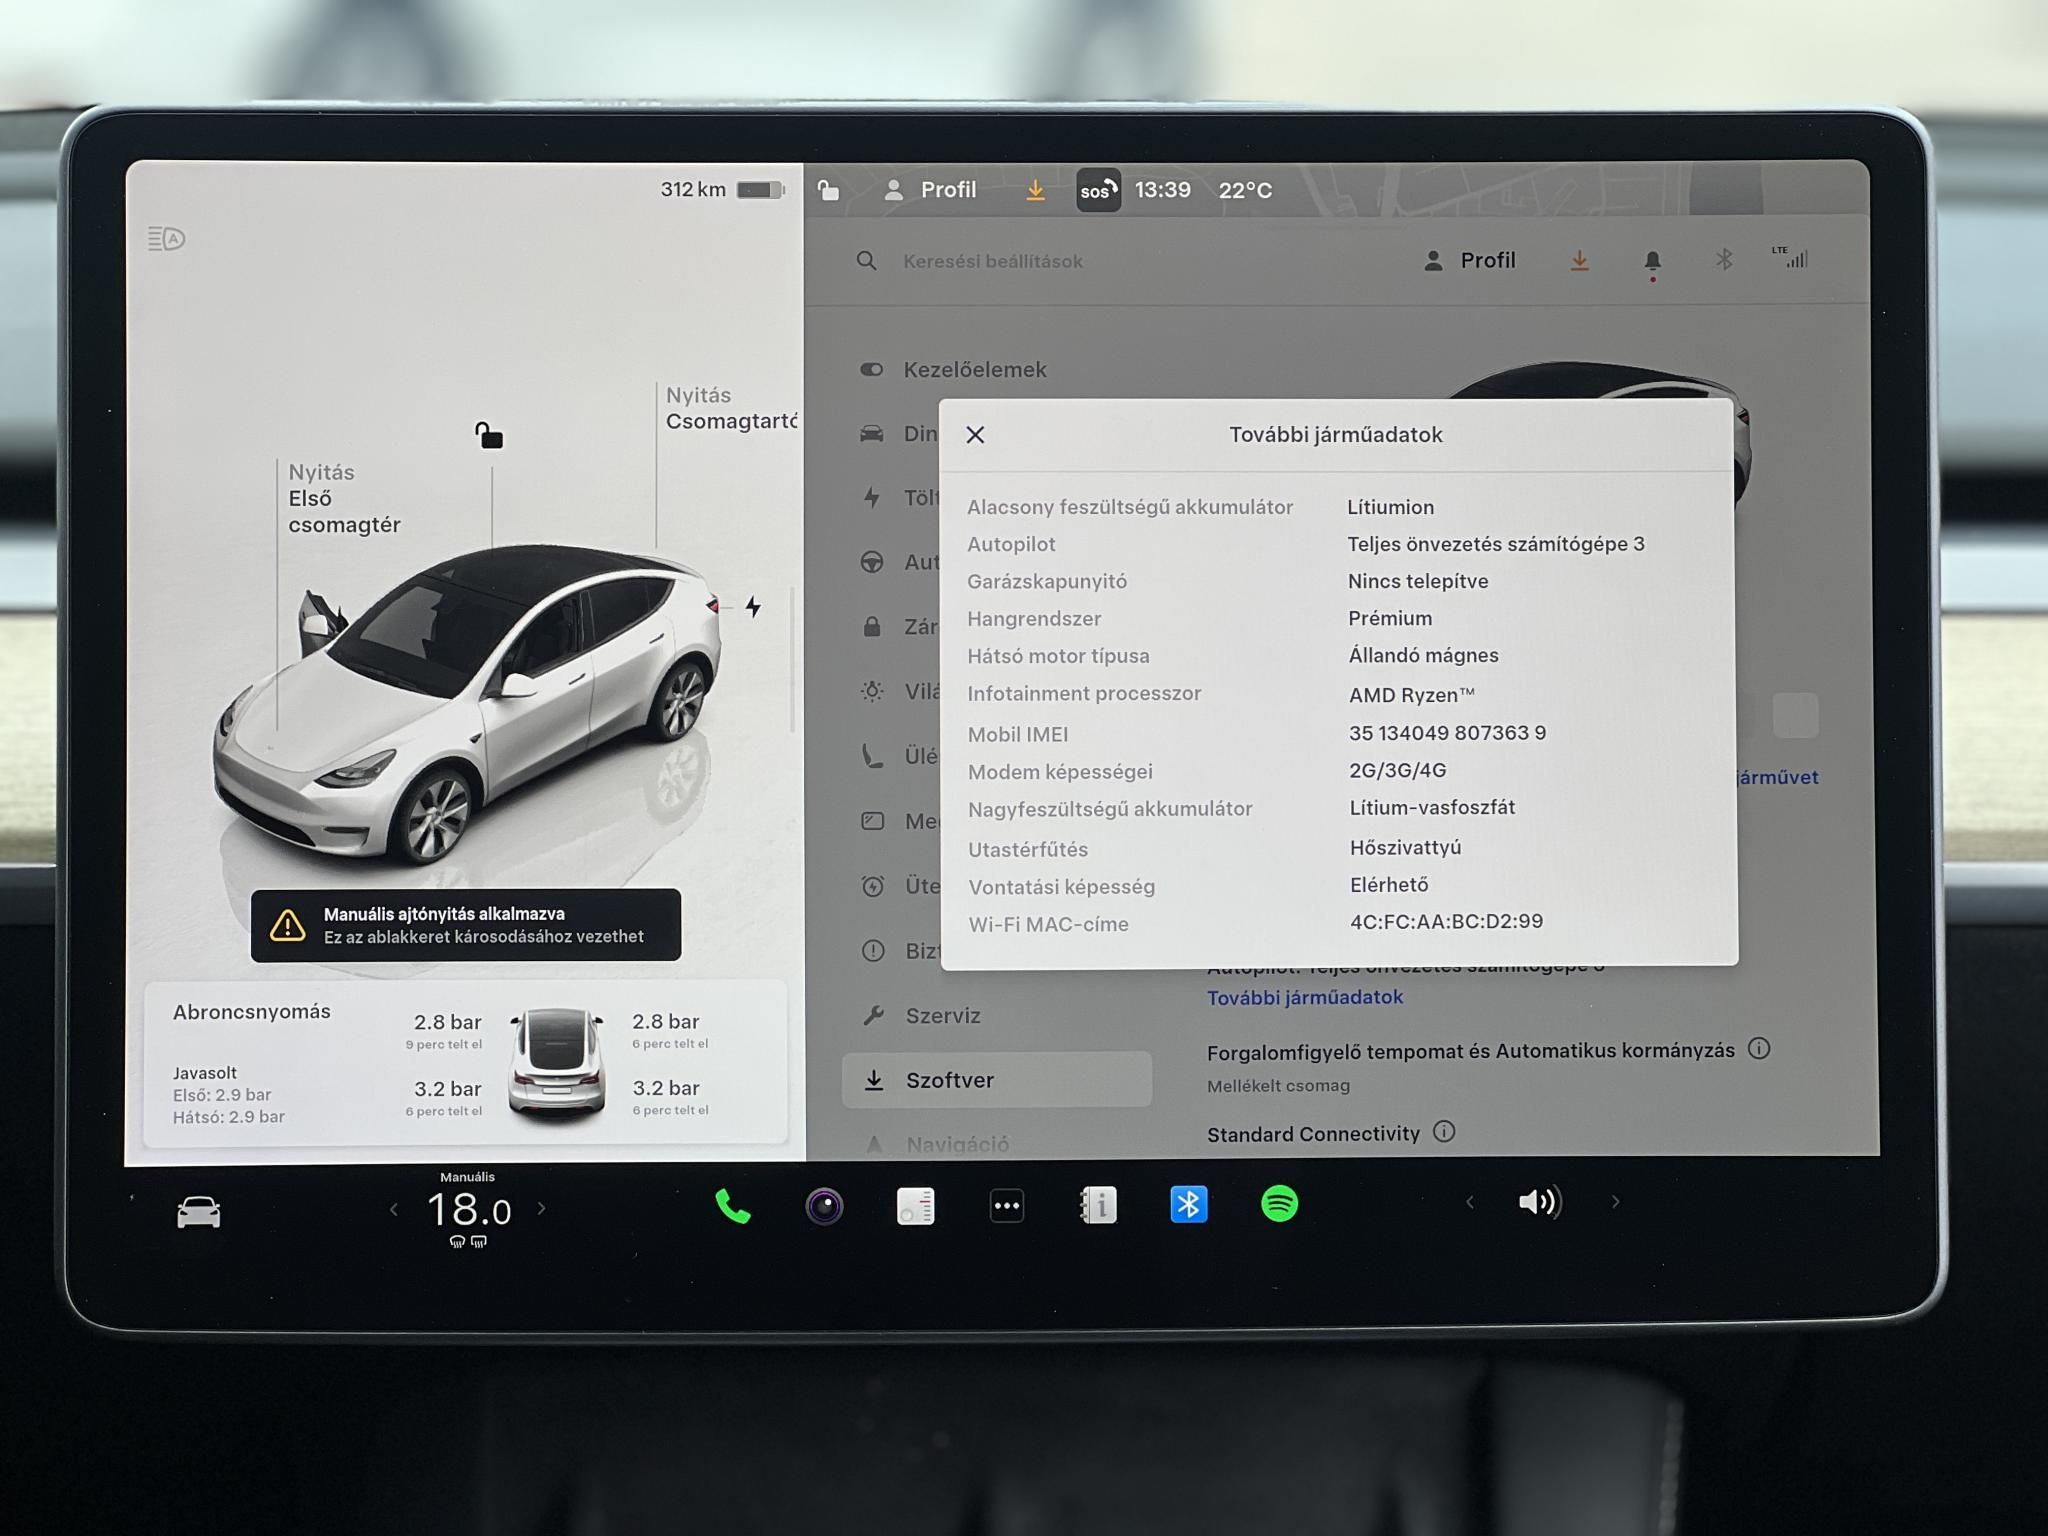Tap the SOS emergency icon in status bar
Screen dimensions: 2048x1536
tap(1098, 190)
